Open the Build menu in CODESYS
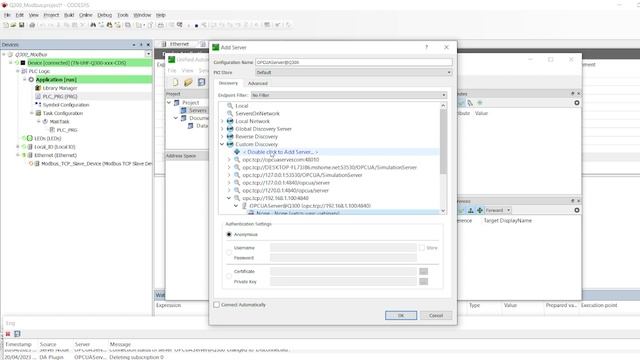 coord(69,15)
